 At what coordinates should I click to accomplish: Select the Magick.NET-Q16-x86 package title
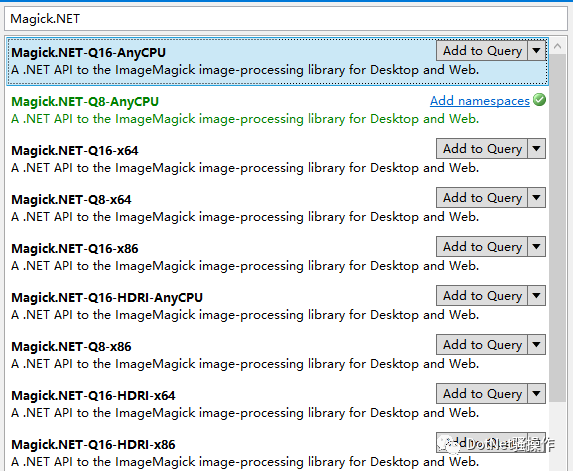pyautogui.click(x=75, y=248)
